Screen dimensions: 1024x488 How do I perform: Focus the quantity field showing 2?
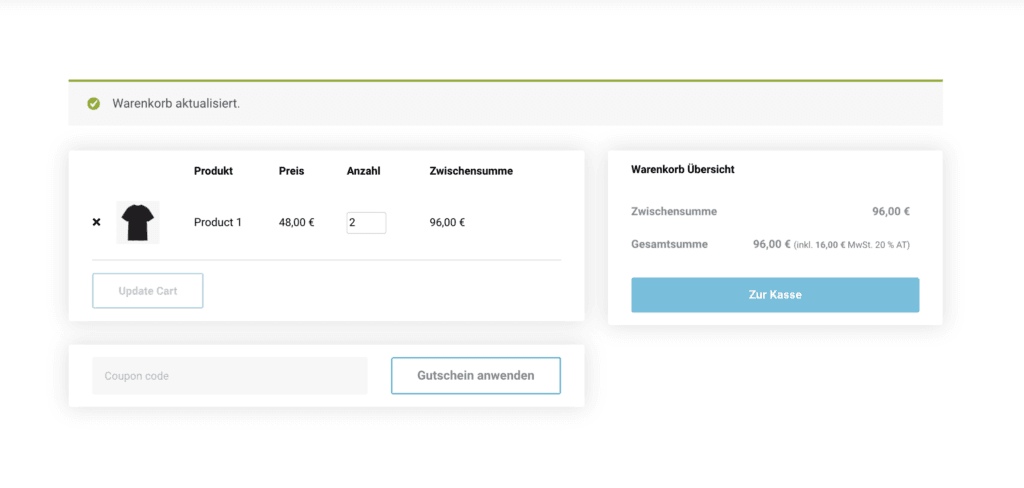[366, 222]
